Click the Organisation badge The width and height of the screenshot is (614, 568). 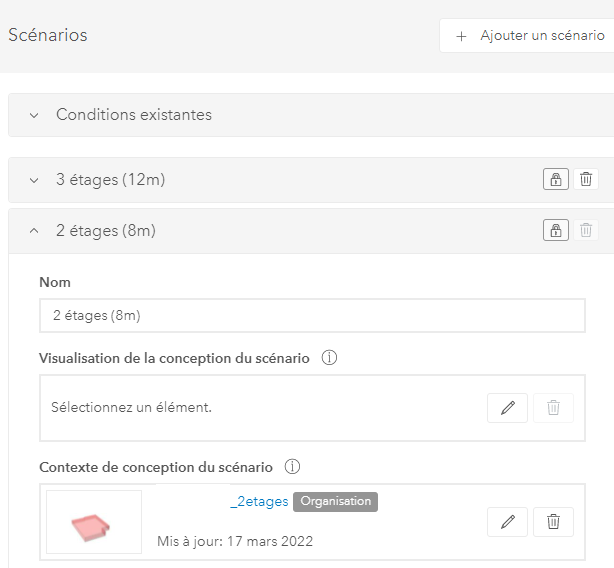pos(336,501)
